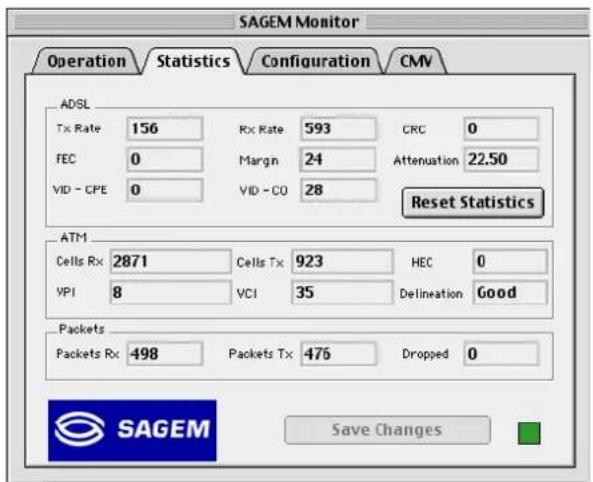Click the CRC value field

501,129
